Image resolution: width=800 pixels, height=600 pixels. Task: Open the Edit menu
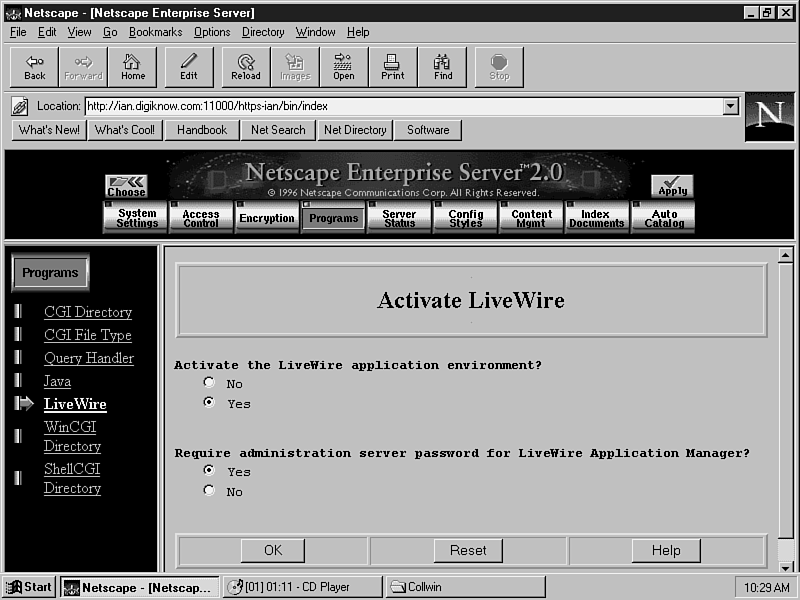47,32
